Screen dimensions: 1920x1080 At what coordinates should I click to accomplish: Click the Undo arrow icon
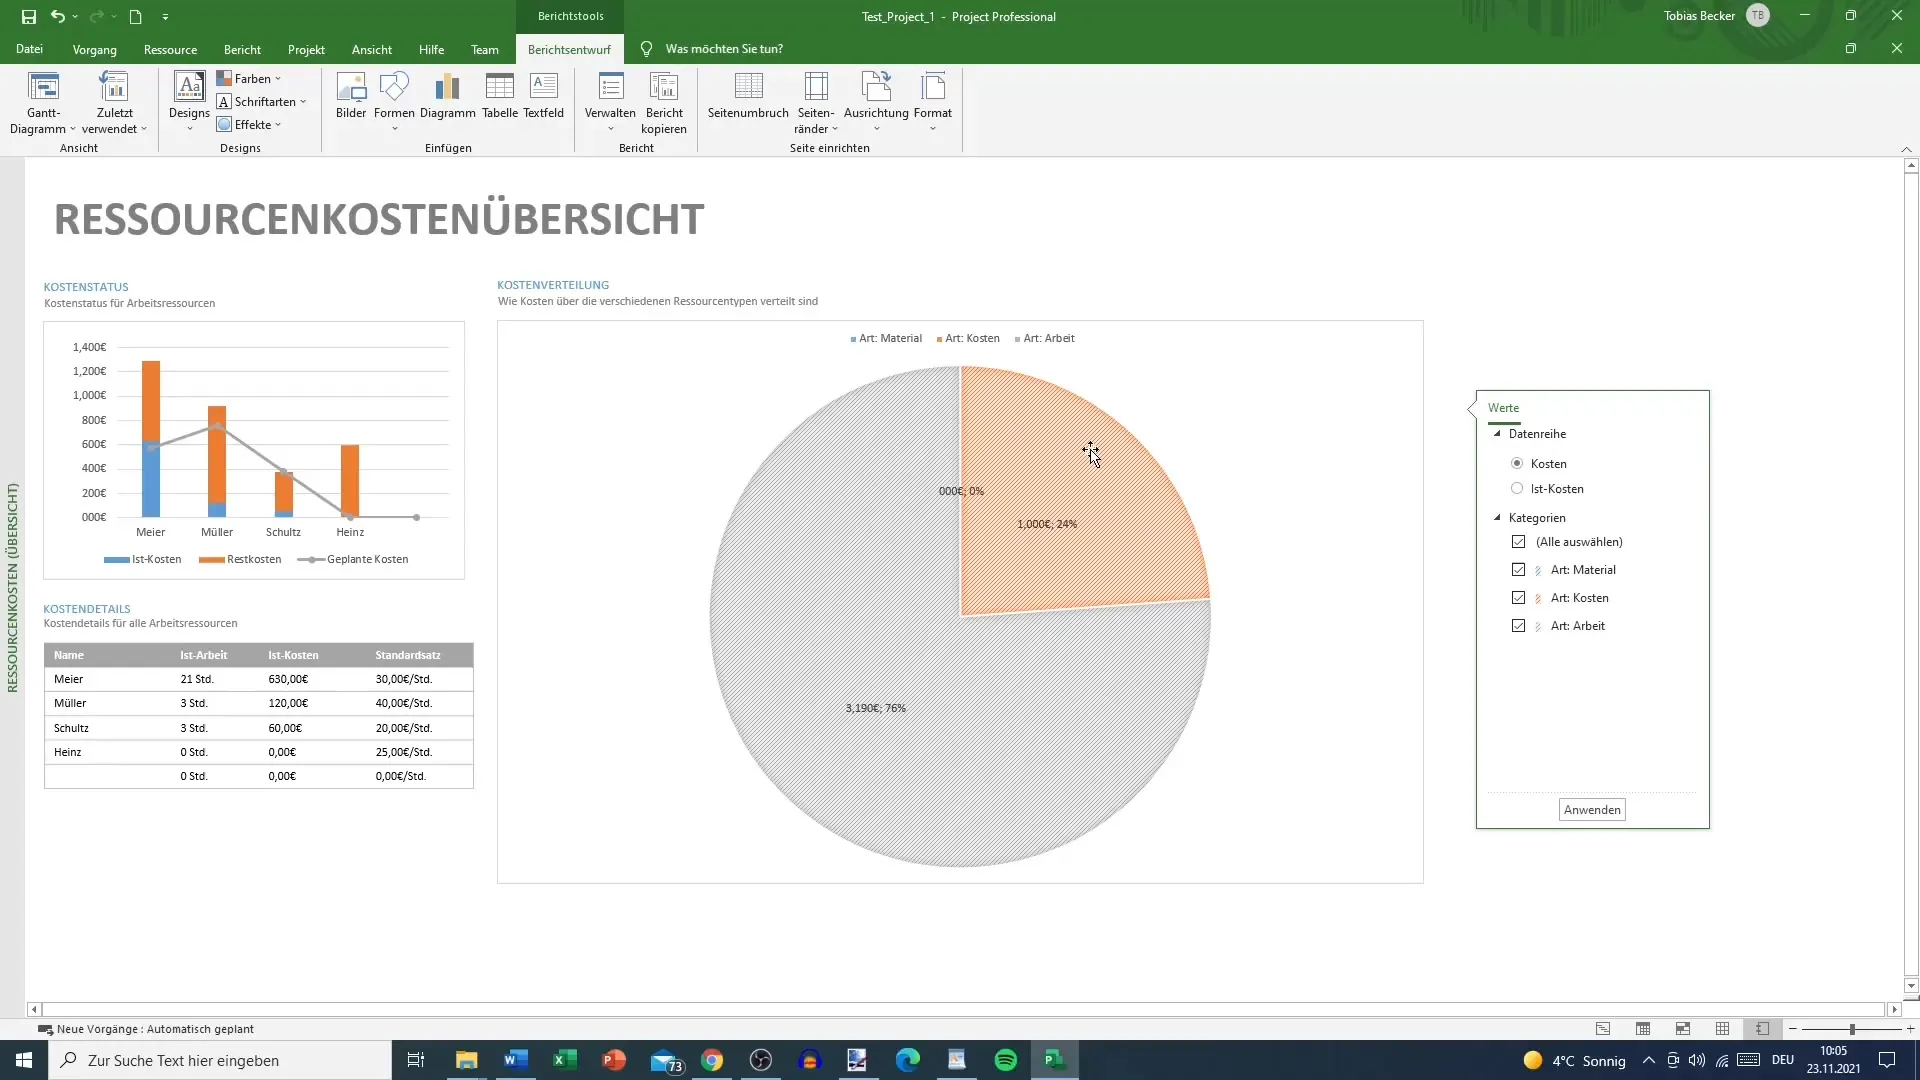coord(58,16)
